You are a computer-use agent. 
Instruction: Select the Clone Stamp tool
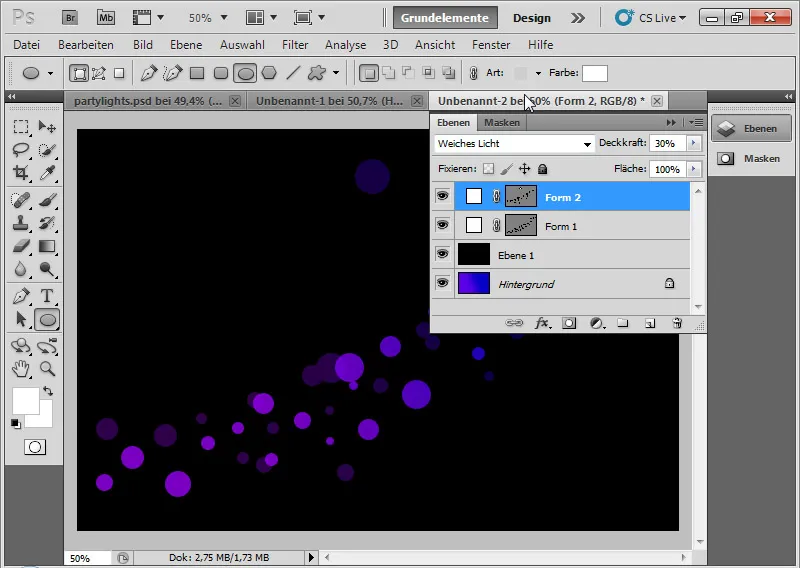pyautogui.click(x=21, y=223)
